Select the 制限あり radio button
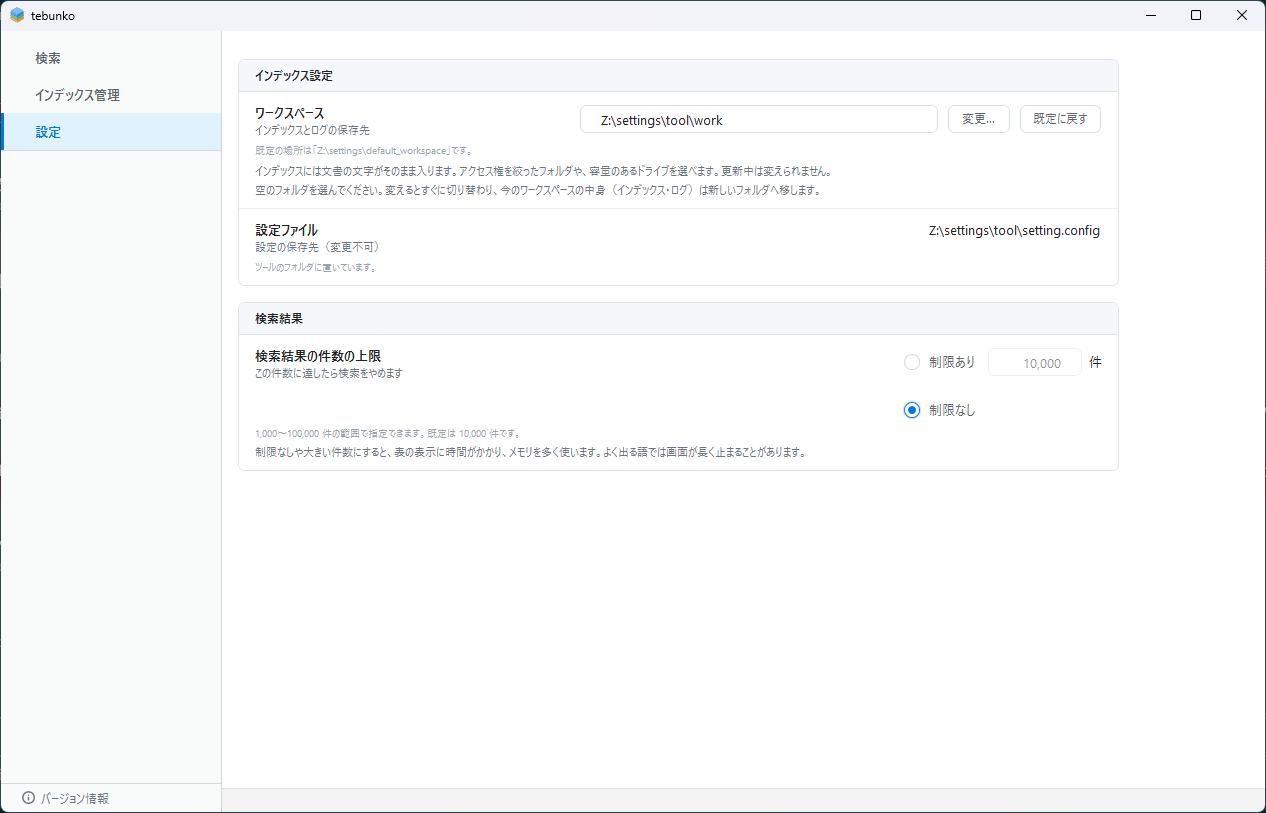 (912, 362)
